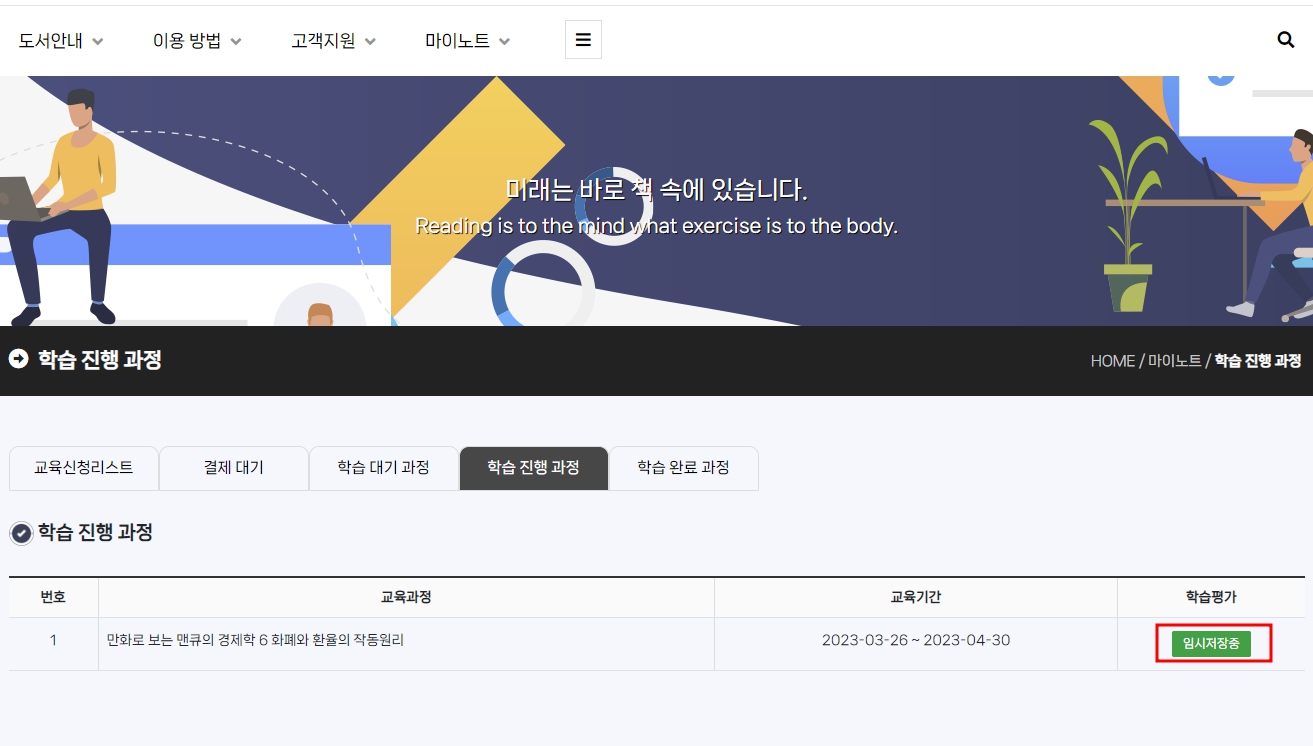Expand the 도서안내 dropdown menu
This screenshot has height=746, width=1313.
point(61,41)
